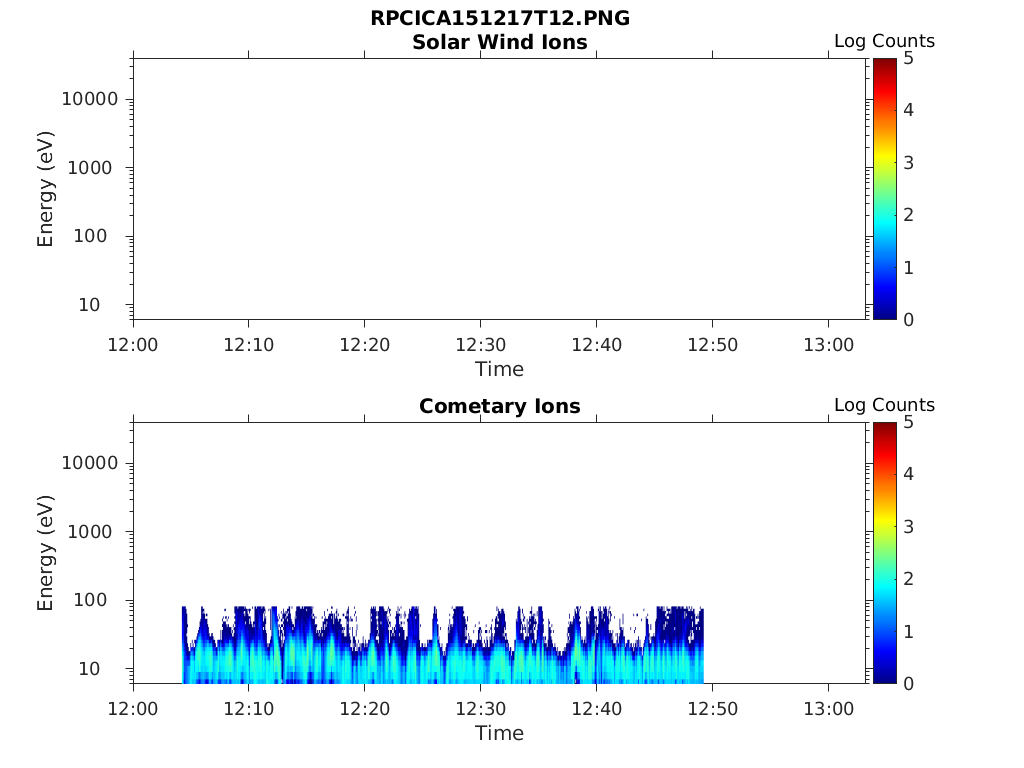Viewport: 1024px width, 768px height.
Task: Click colorbar value 3 in Solar Wind plot
Action: [x=908, y=163]
